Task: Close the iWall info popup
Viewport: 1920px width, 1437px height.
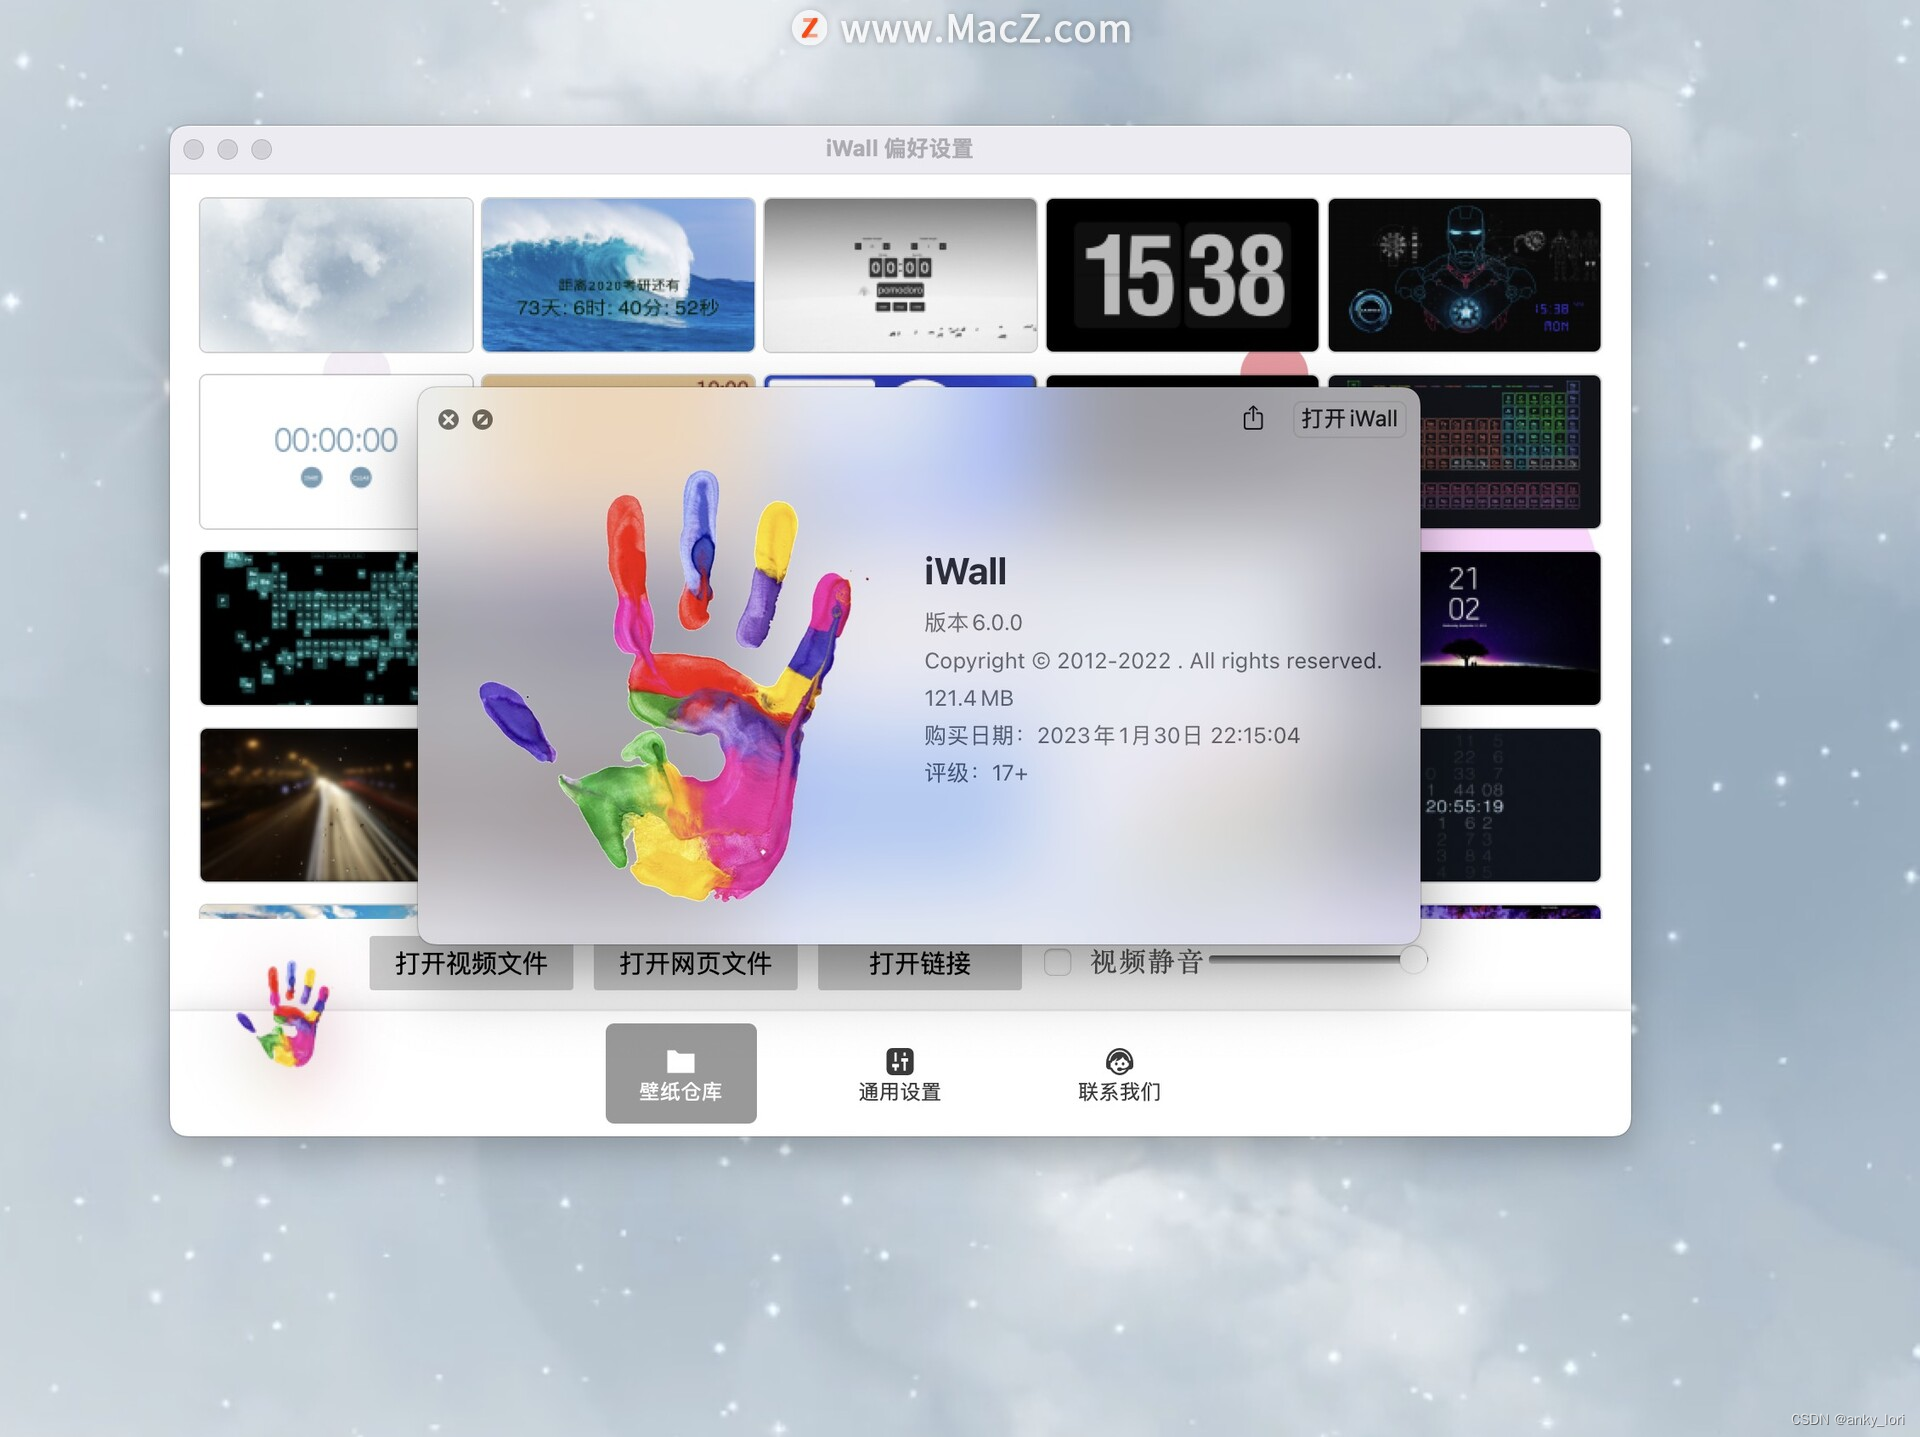Action: click(x=448, y=419)
